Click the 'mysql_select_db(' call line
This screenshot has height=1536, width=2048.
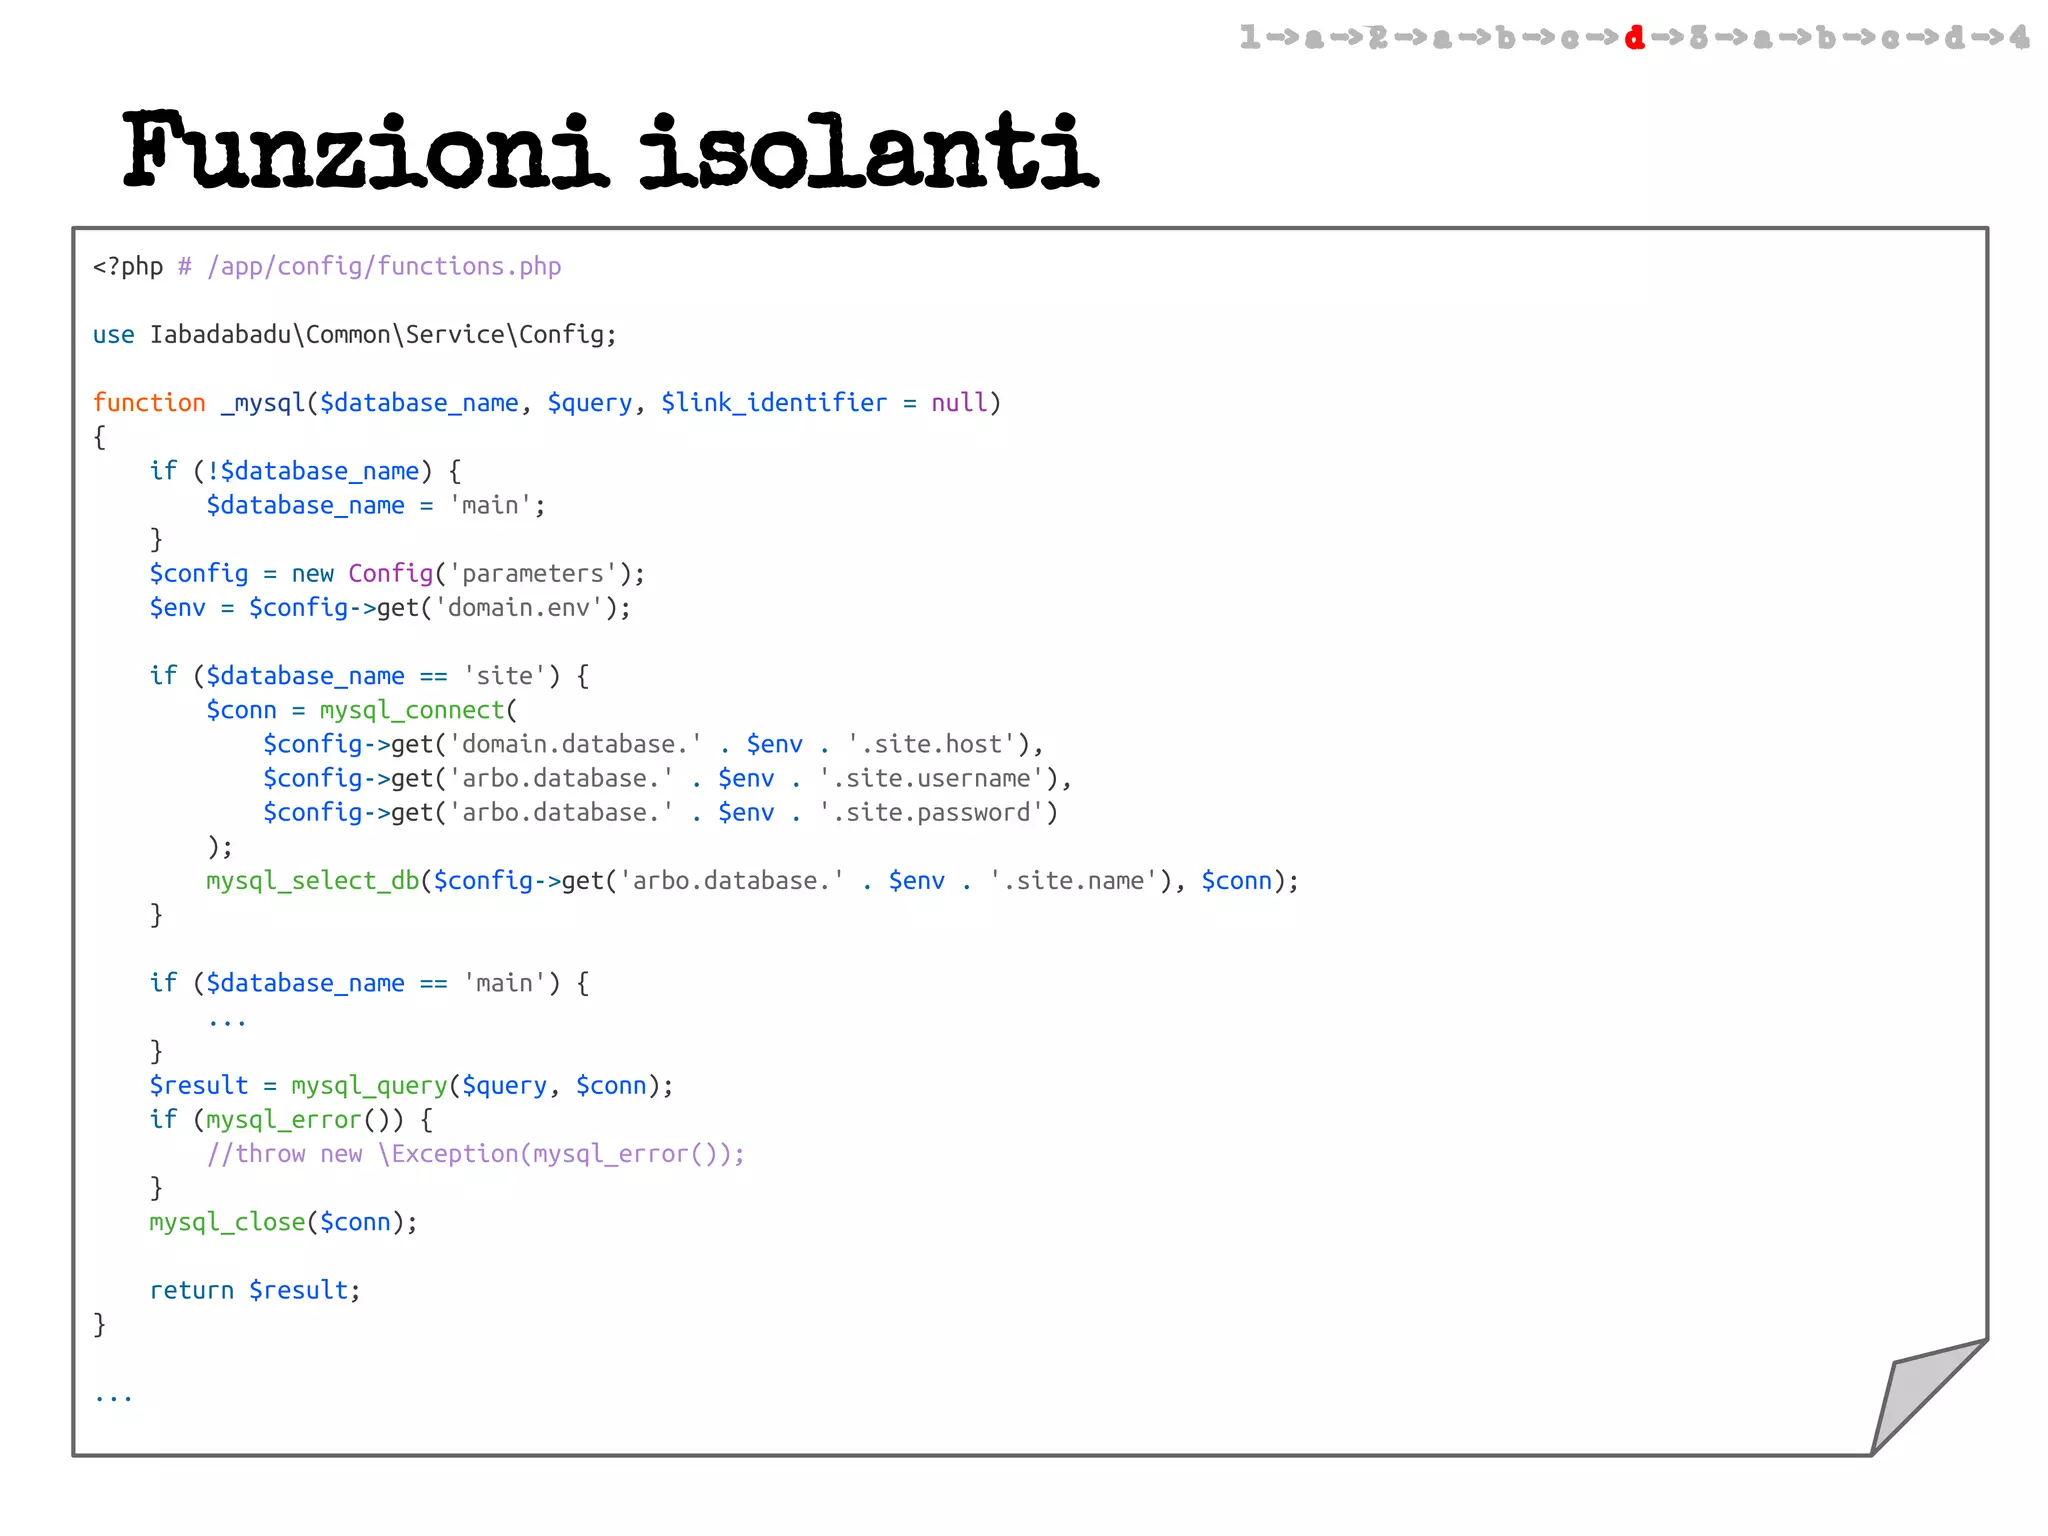[752, 881]
